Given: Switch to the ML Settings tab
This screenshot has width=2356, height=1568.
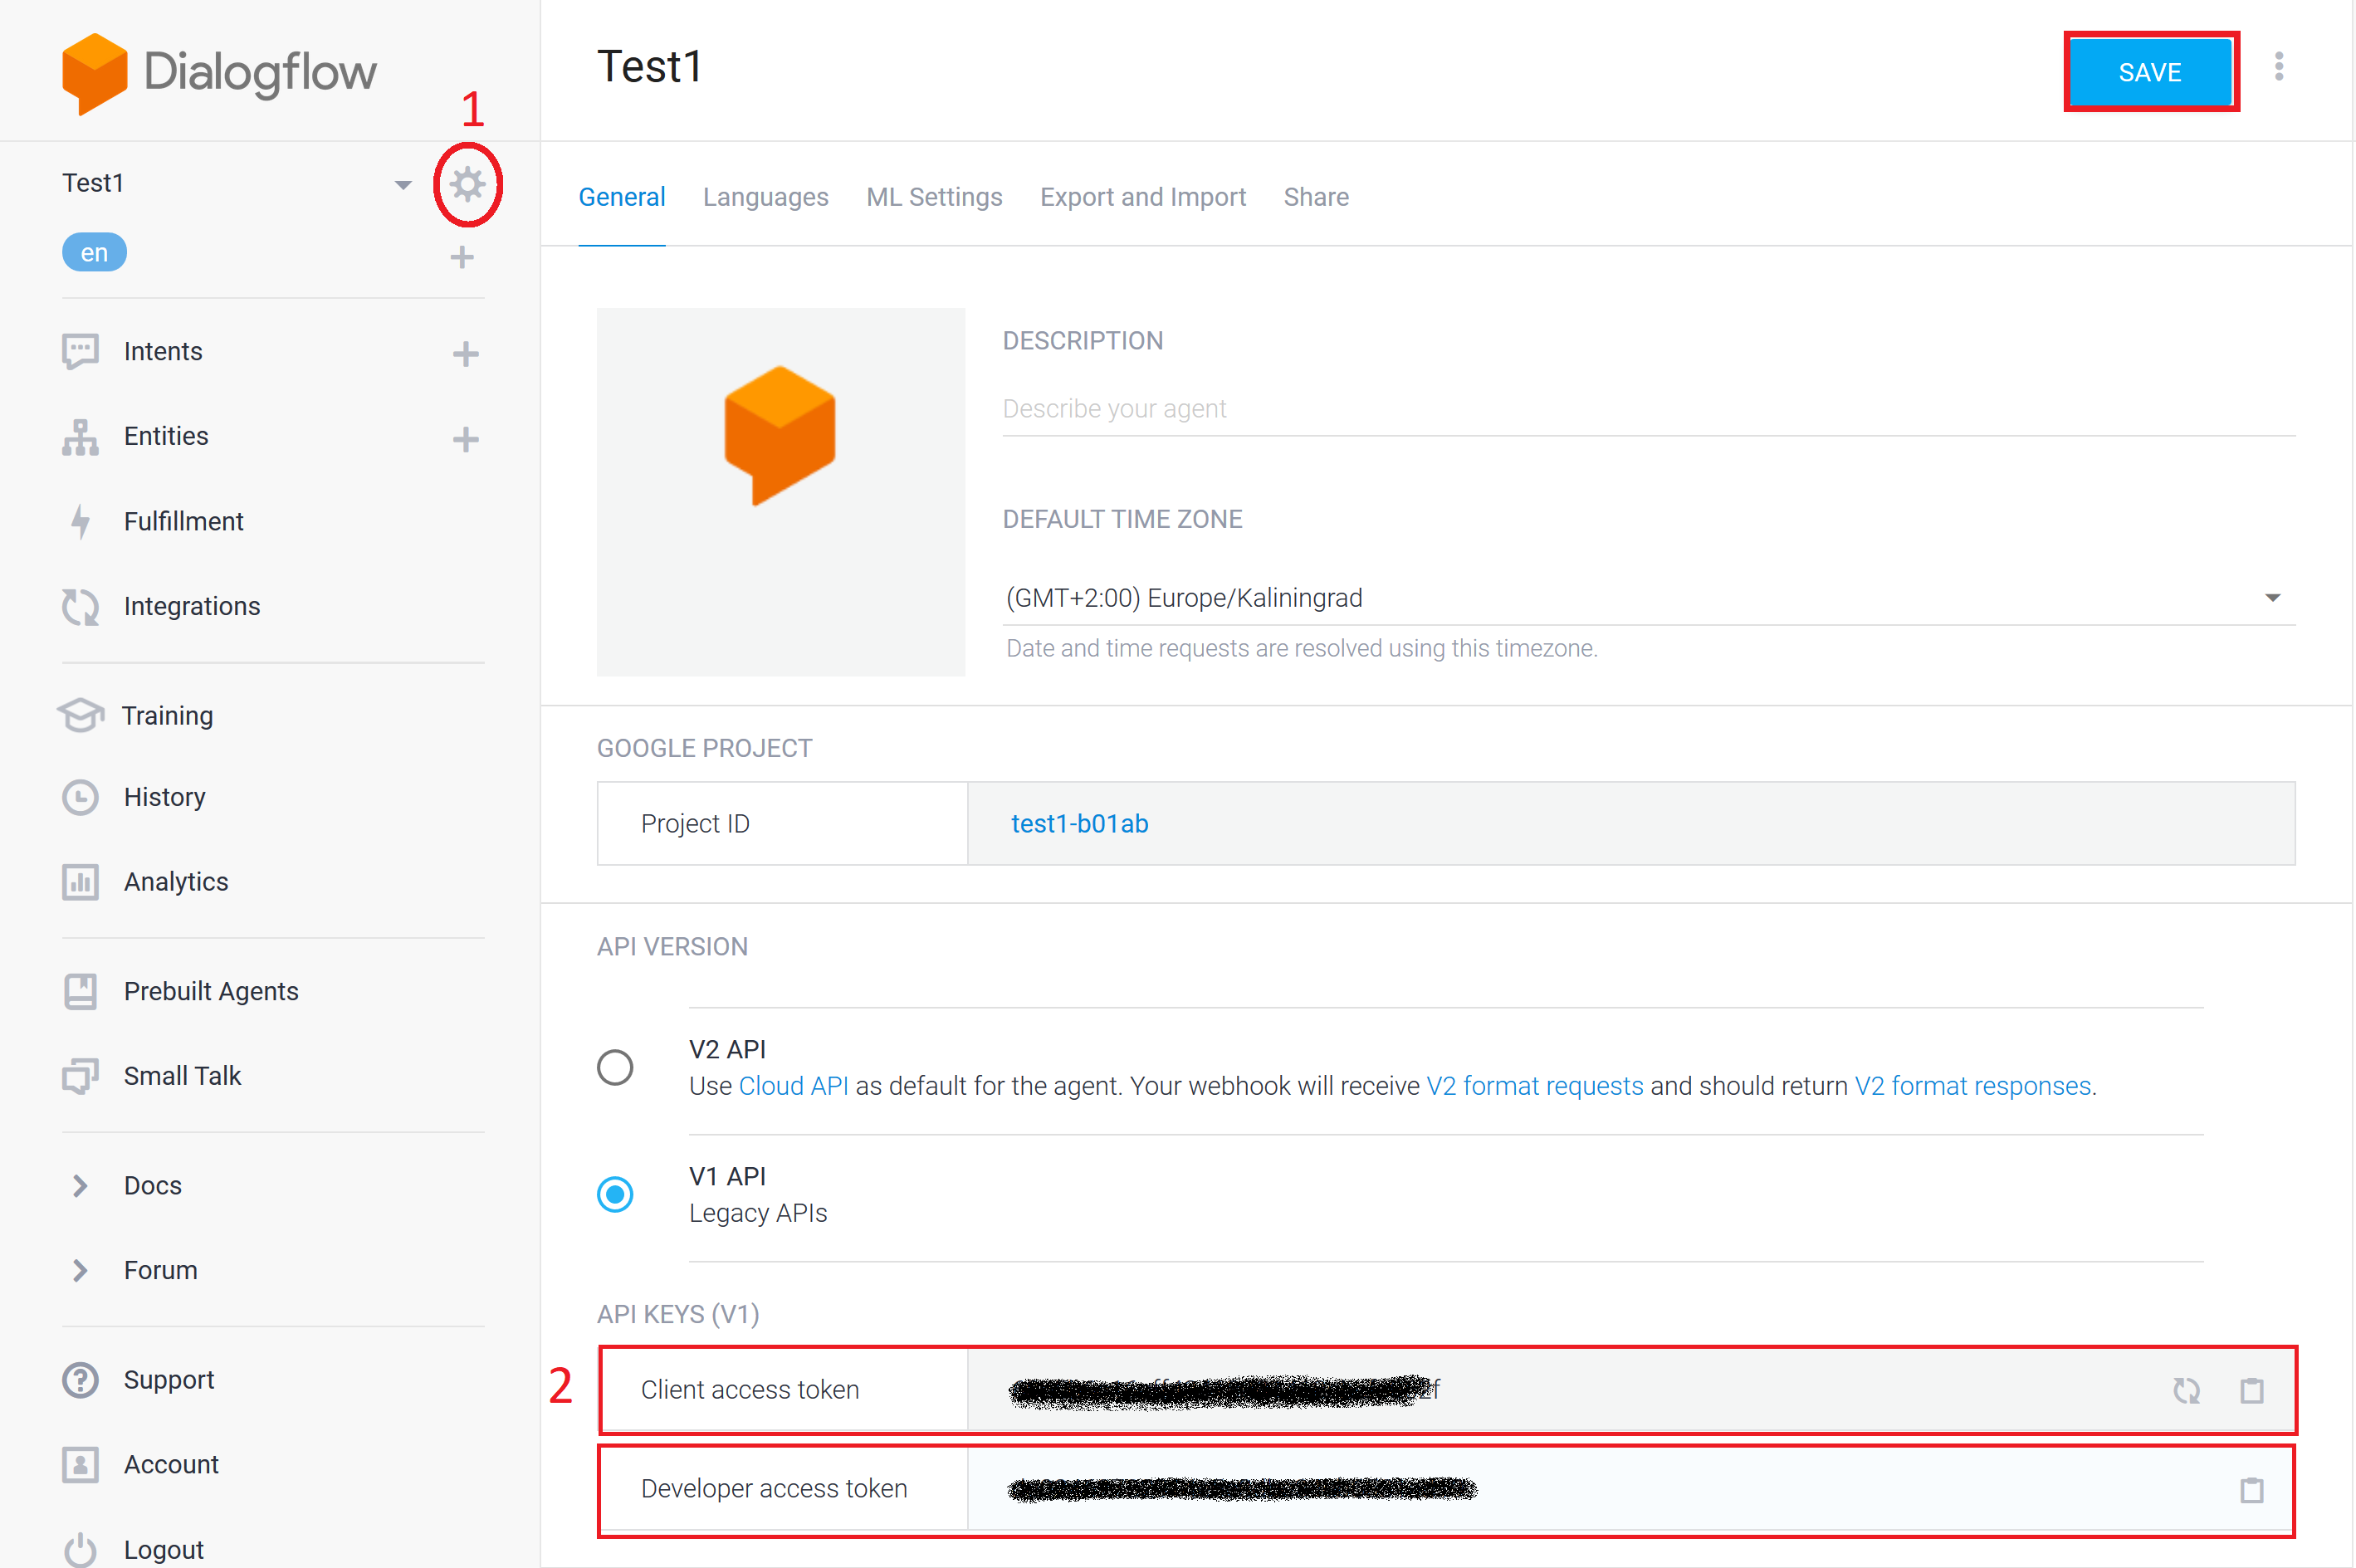Looking at the screenshot, I should [x=934, y=197].
